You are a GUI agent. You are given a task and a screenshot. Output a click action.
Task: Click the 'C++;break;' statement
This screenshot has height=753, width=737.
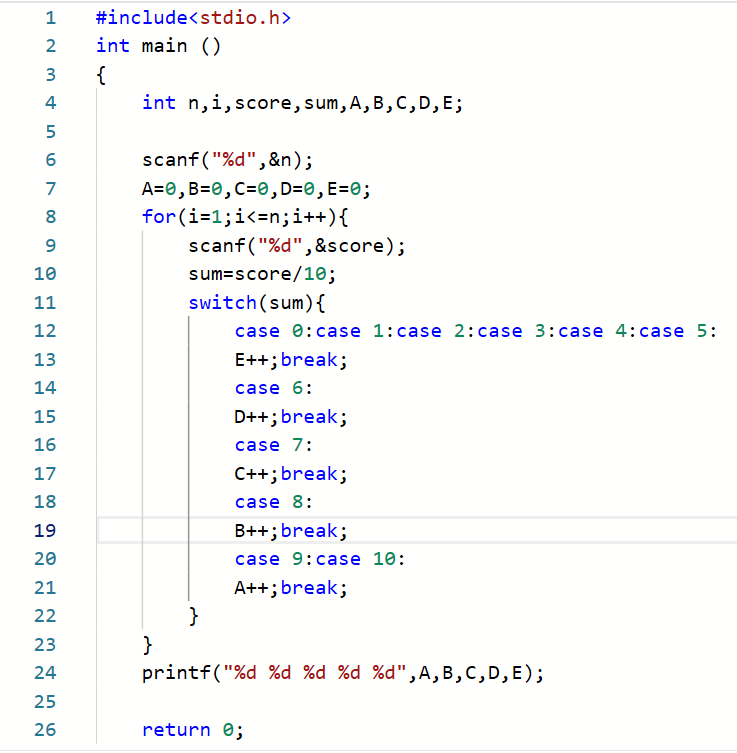click(x=291, y=474)
